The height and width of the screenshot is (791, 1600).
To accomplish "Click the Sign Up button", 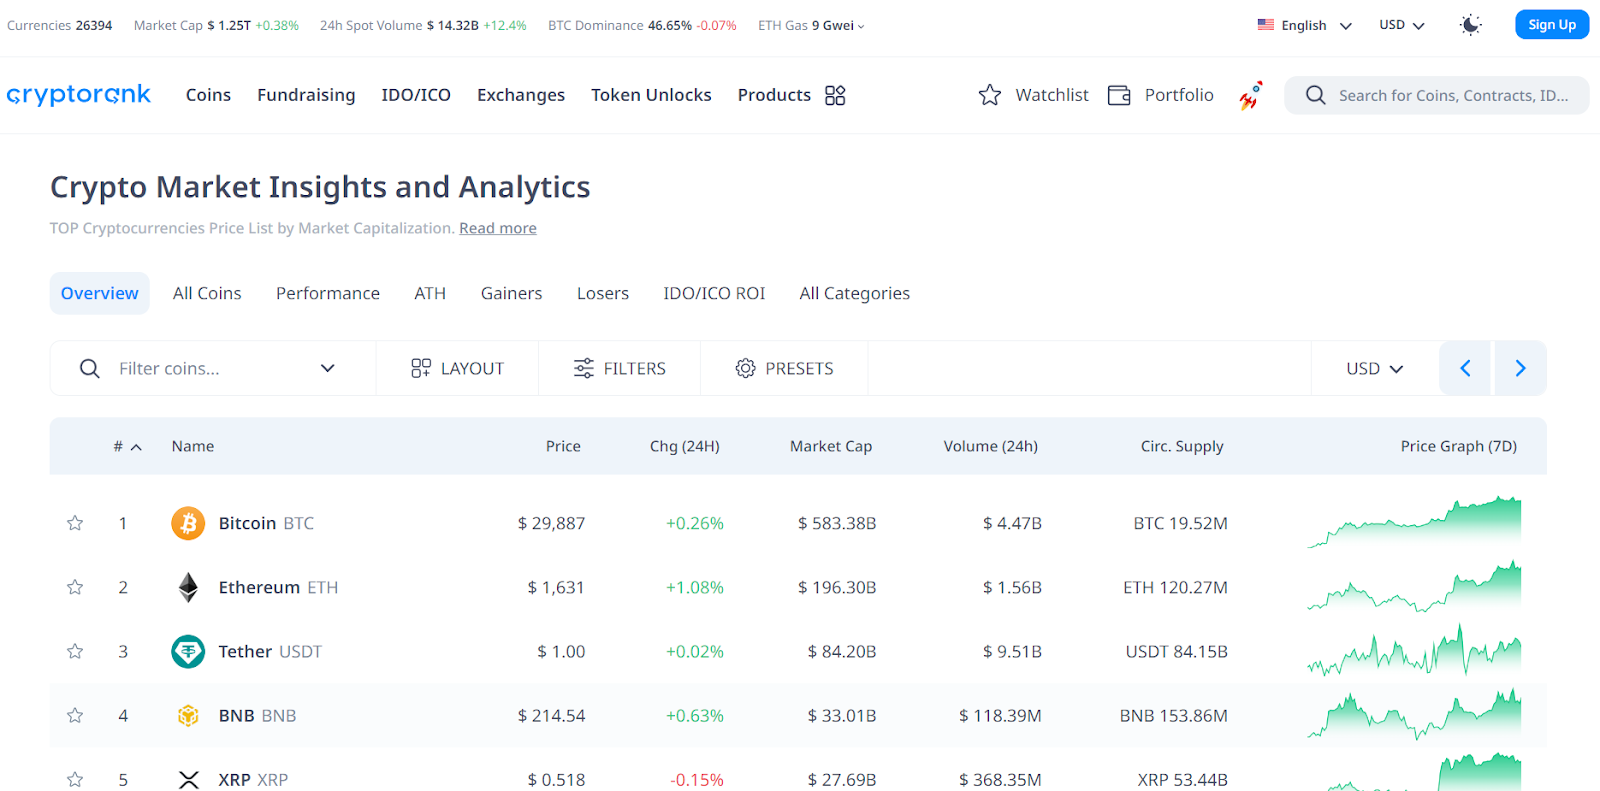I will [x=1552, y=24].
